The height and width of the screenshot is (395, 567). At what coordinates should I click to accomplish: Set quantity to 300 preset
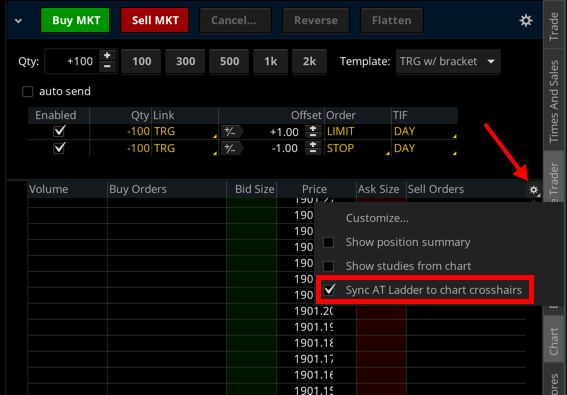coord(185,61)
